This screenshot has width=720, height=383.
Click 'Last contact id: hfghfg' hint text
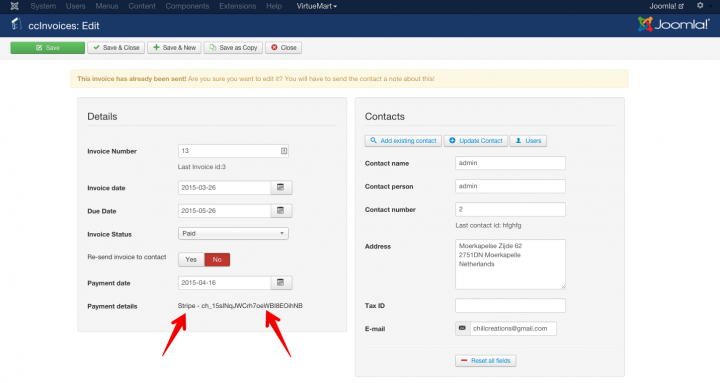click(488, 225)
